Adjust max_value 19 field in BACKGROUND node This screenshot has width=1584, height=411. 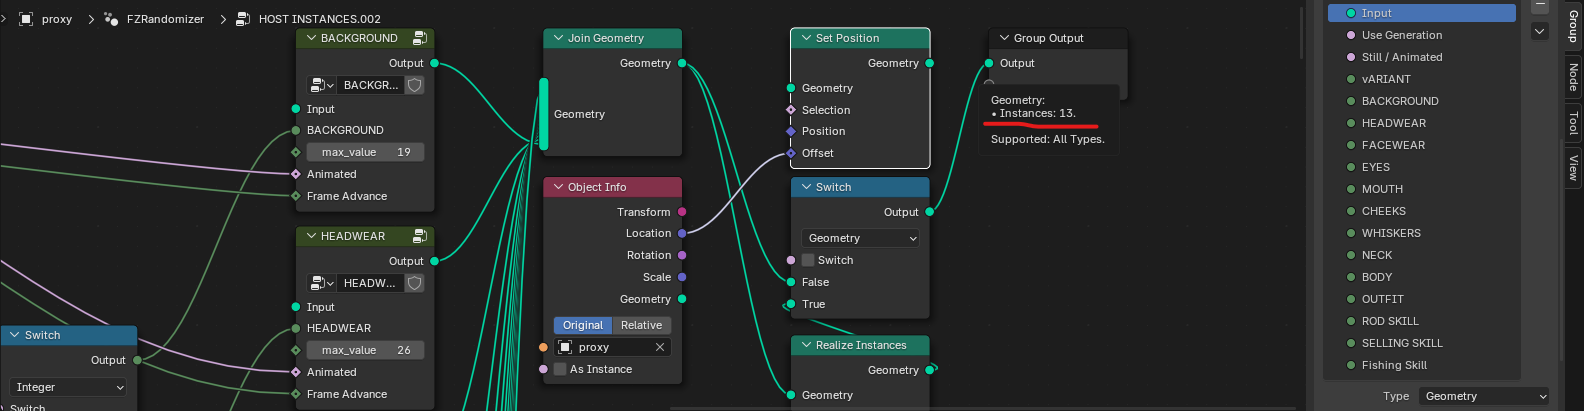click(x=364, y=152)
